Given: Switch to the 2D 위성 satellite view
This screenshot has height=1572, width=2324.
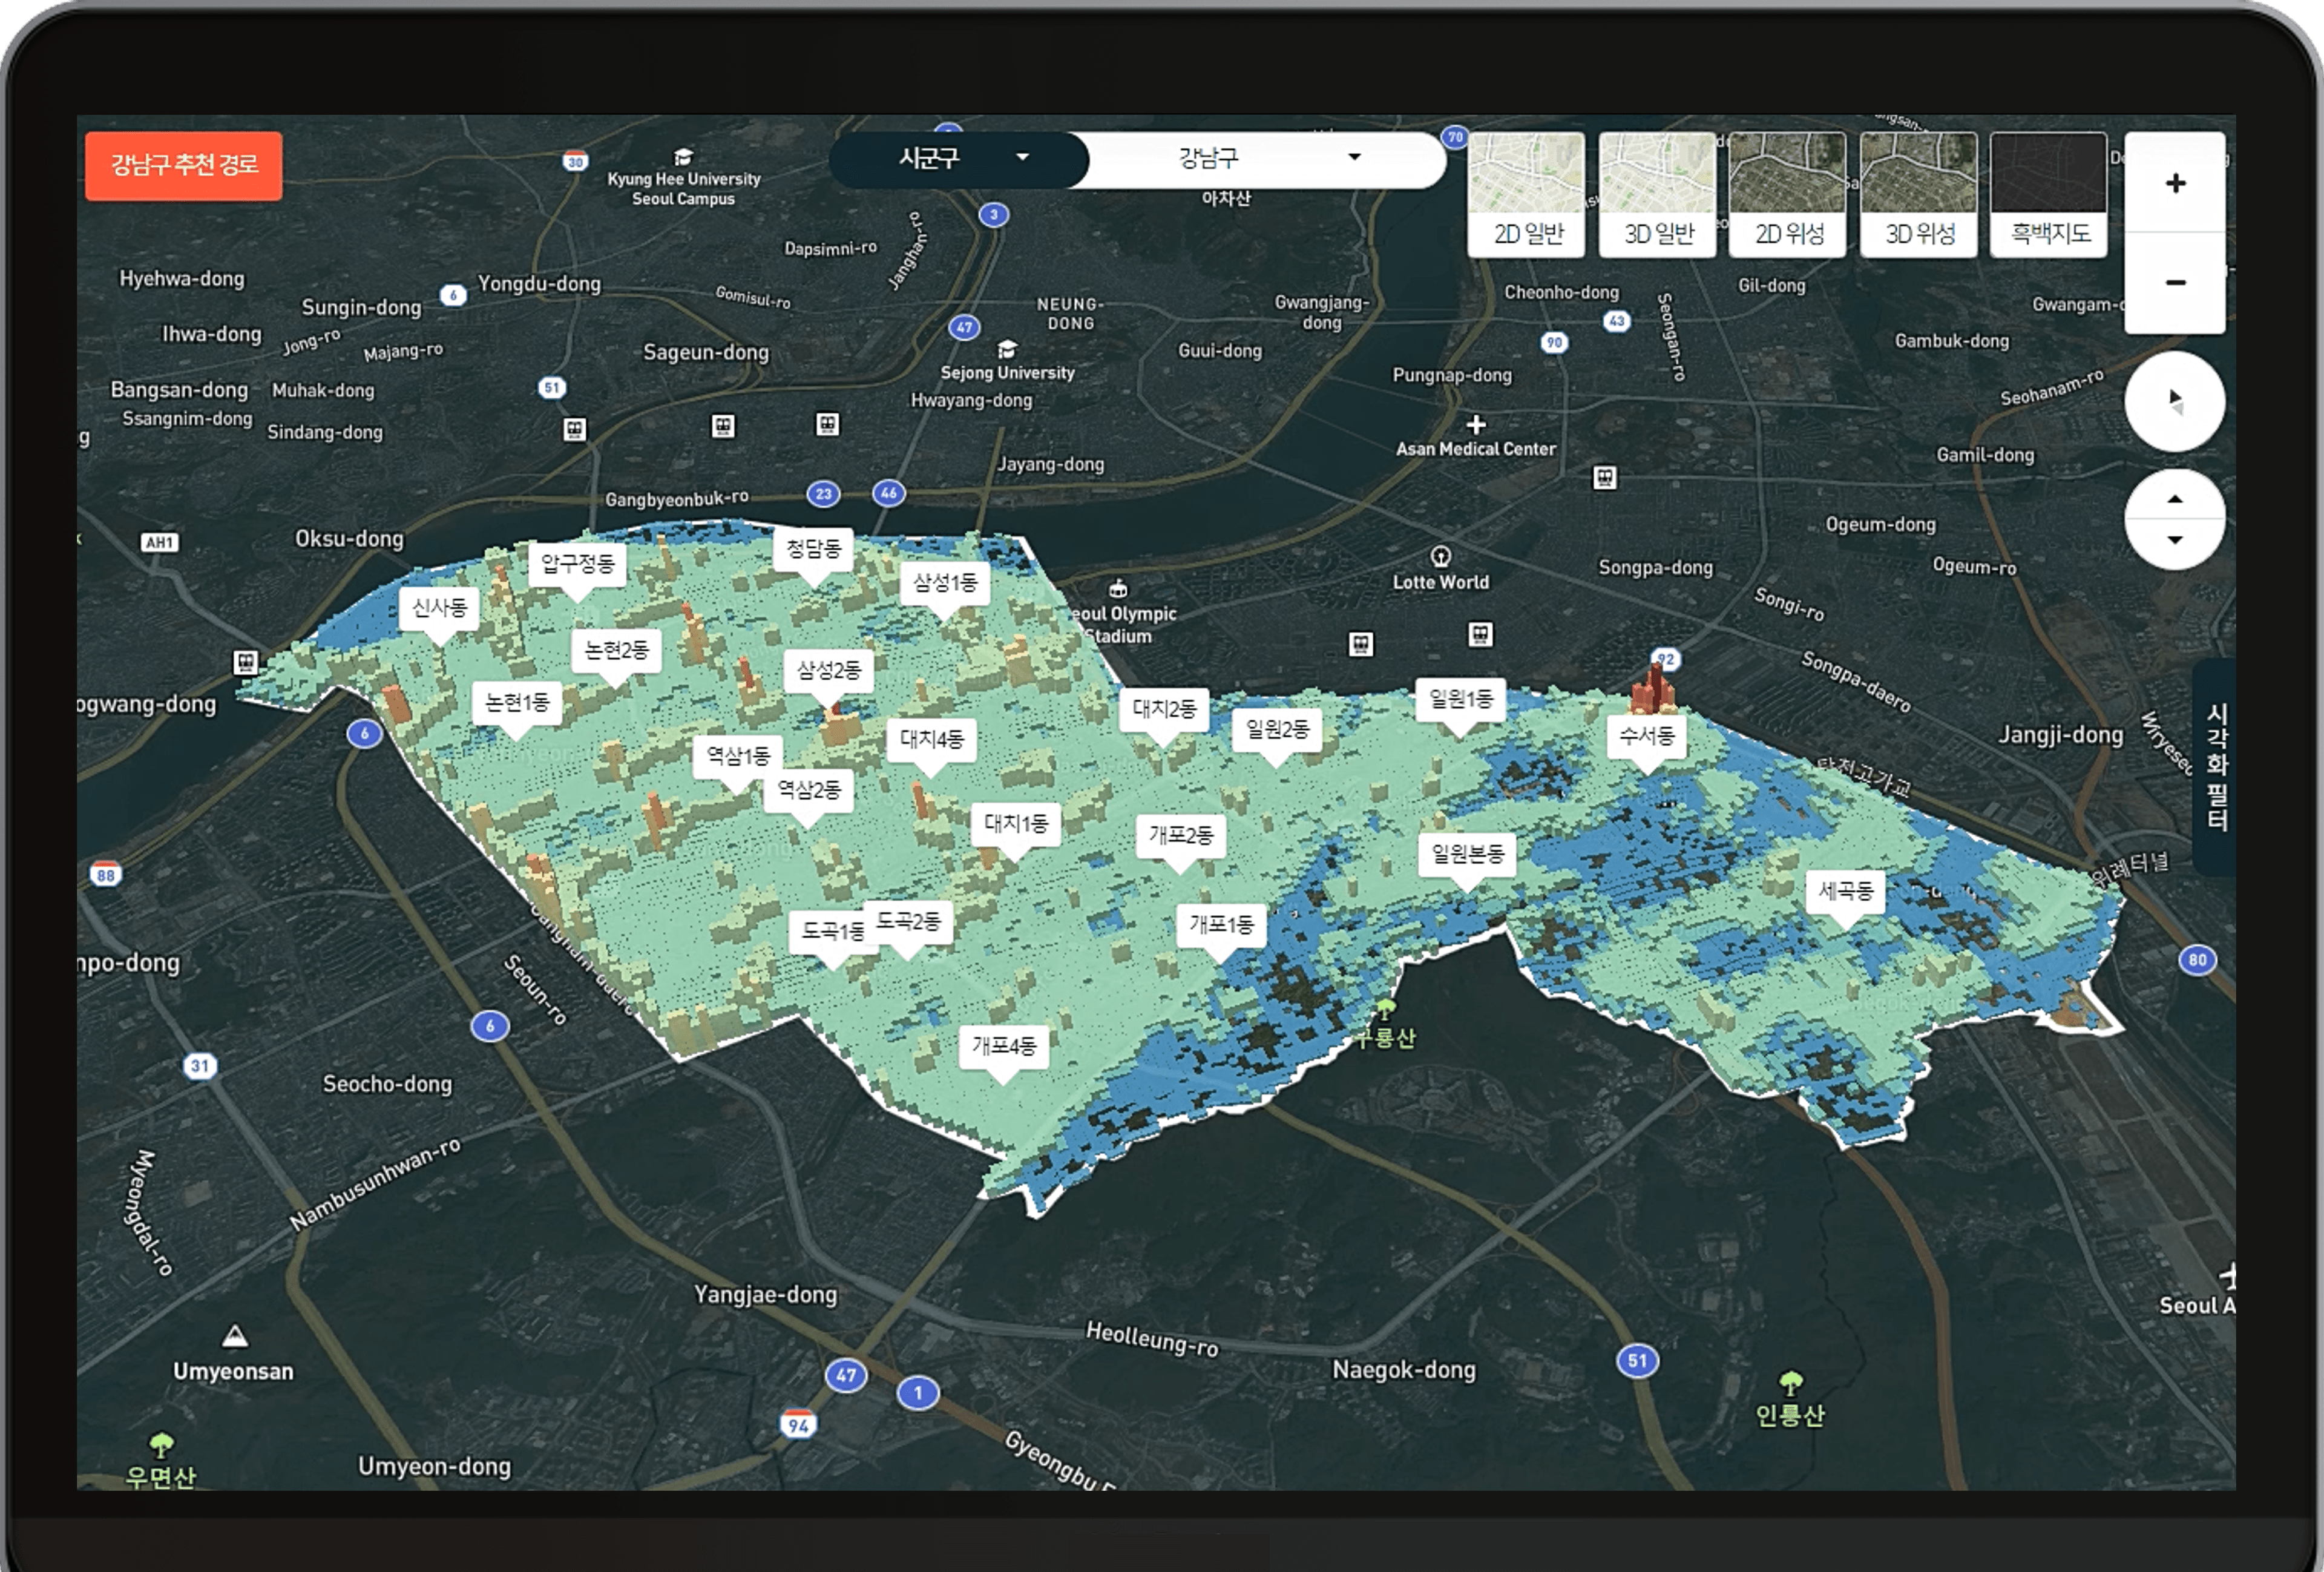Looking at the screenshot, I should click(1788, 195).
